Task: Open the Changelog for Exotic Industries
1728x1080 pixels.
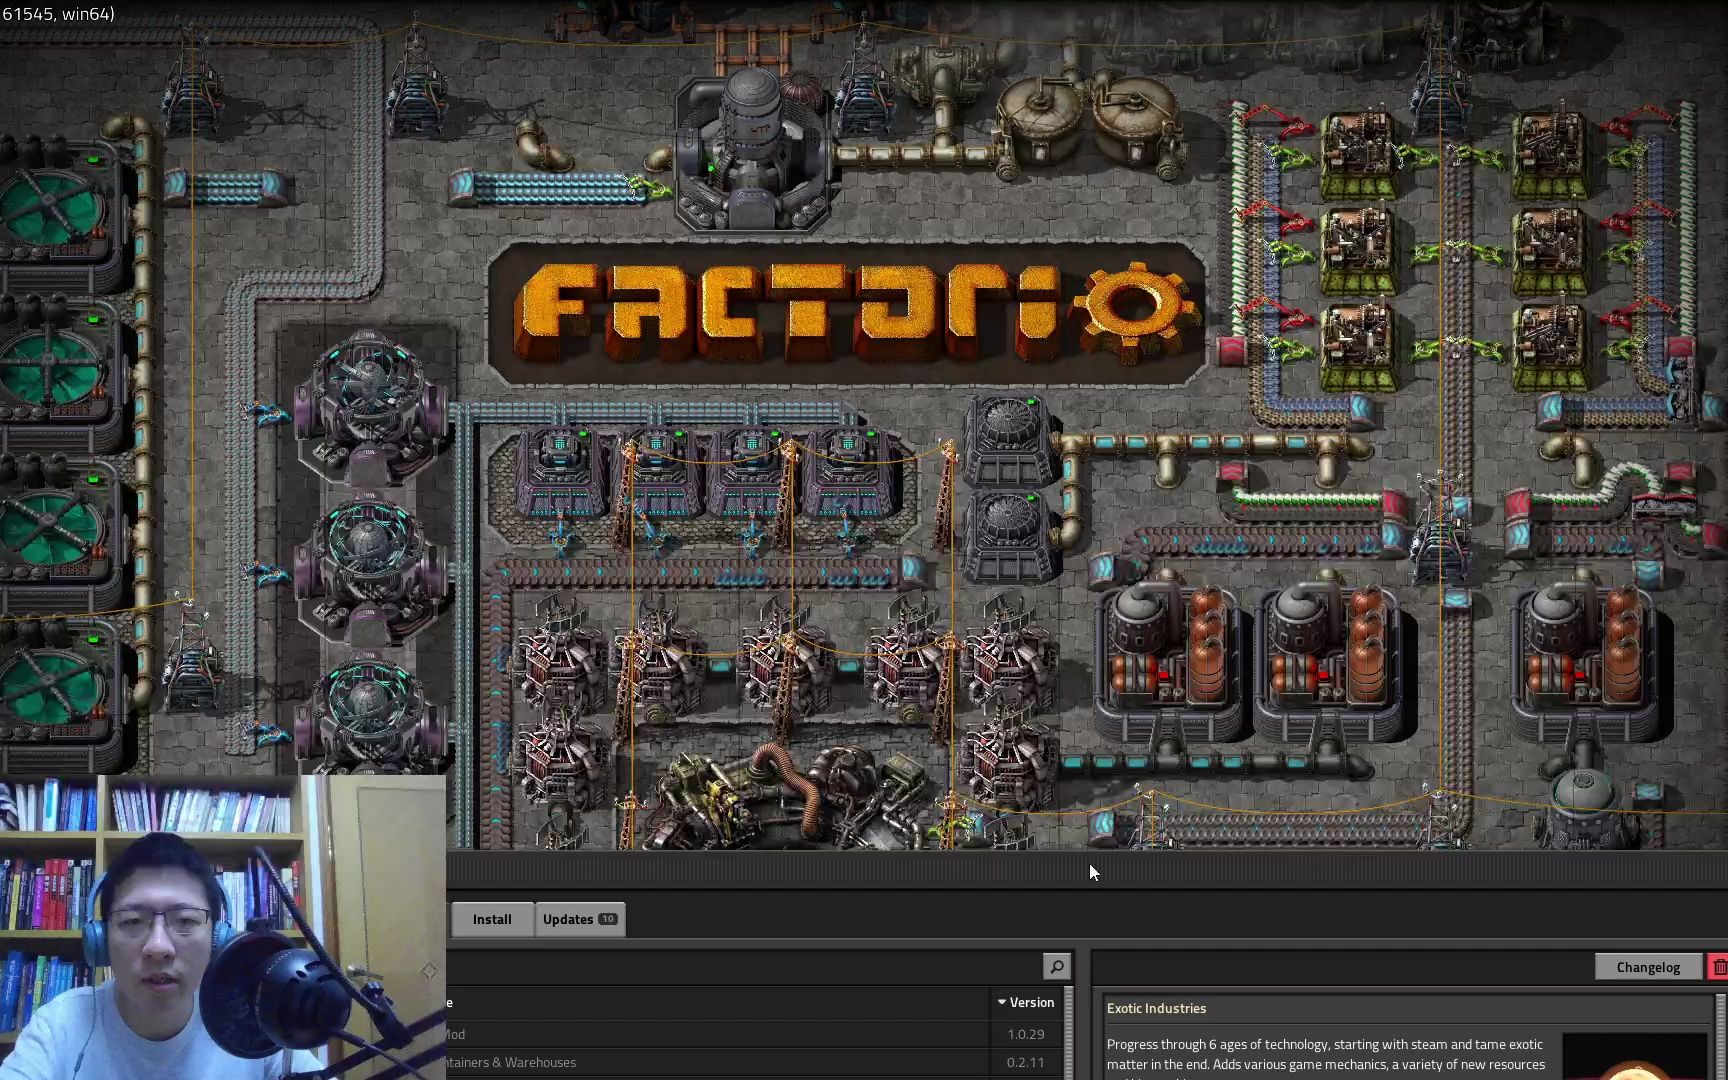Action: [1648, 967]
